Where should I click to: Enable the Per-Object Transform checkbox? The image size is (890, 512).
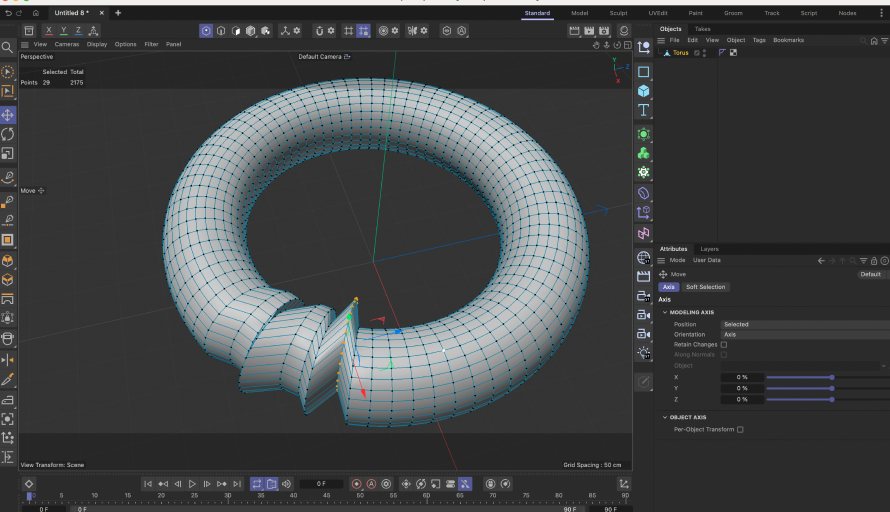tap(740, 429)
